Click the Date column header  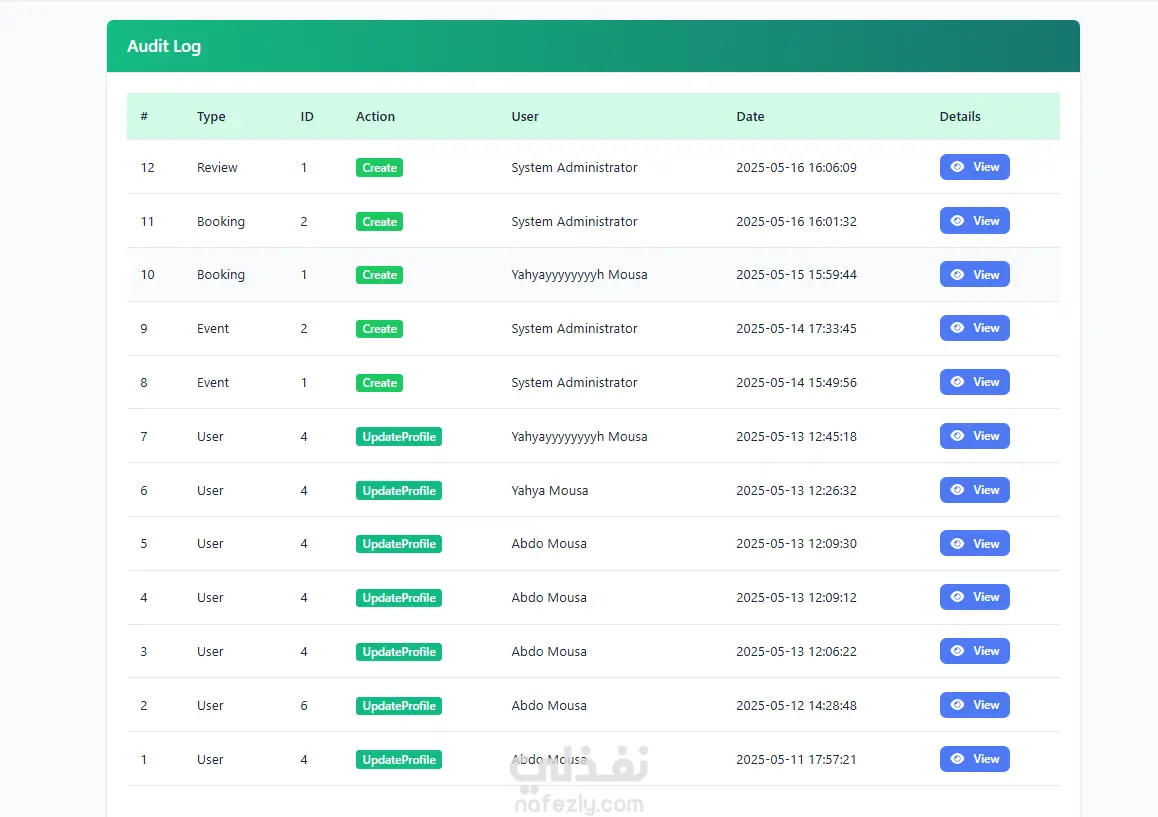click(750, 117)
